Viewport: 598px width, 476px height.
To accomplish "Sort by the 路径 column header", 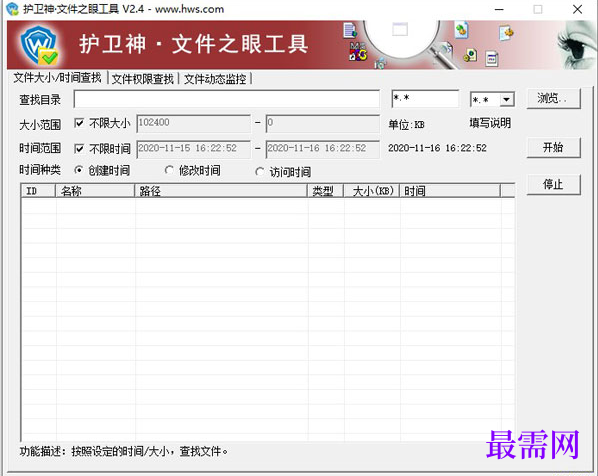I will pos(221,191).
